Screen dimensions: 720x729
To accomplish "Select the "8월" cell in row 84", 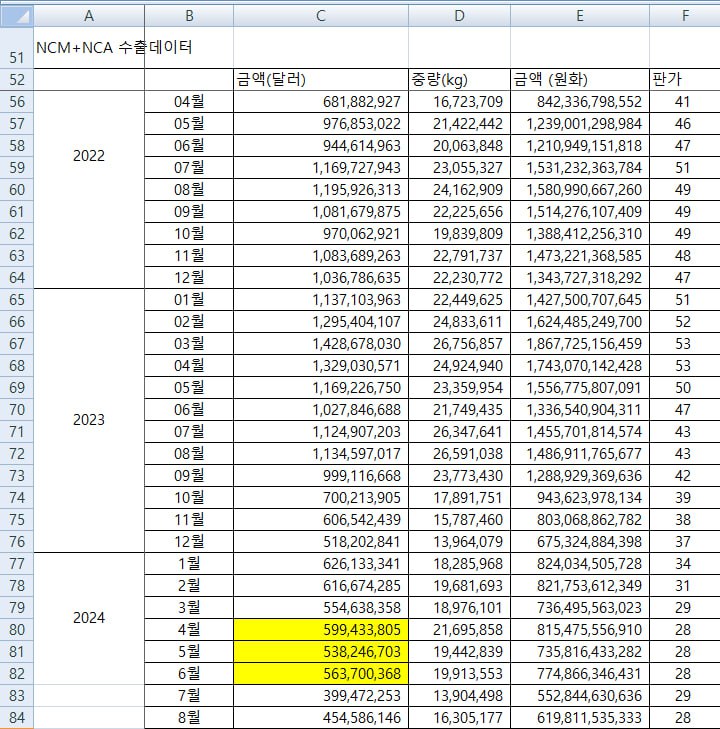I will [189, 717].
